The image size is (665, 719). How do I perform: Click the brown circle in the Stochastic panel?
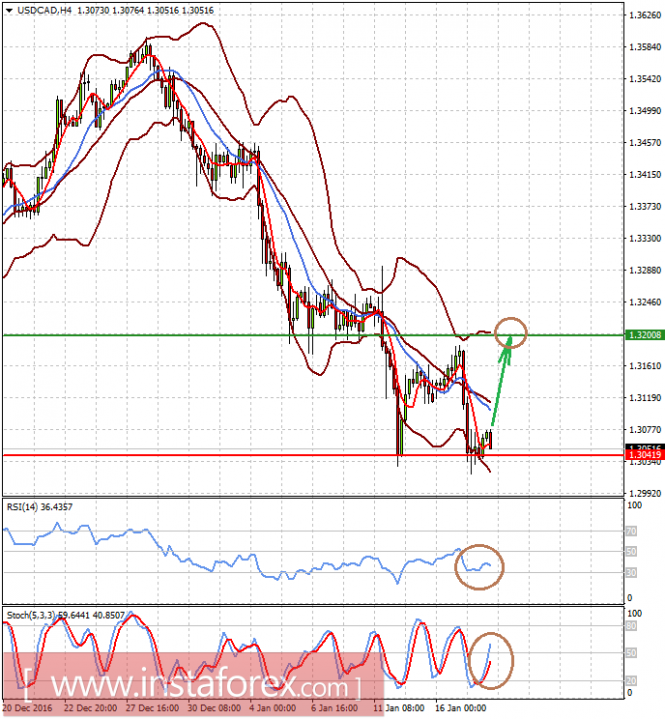click(x=491, y=660)
